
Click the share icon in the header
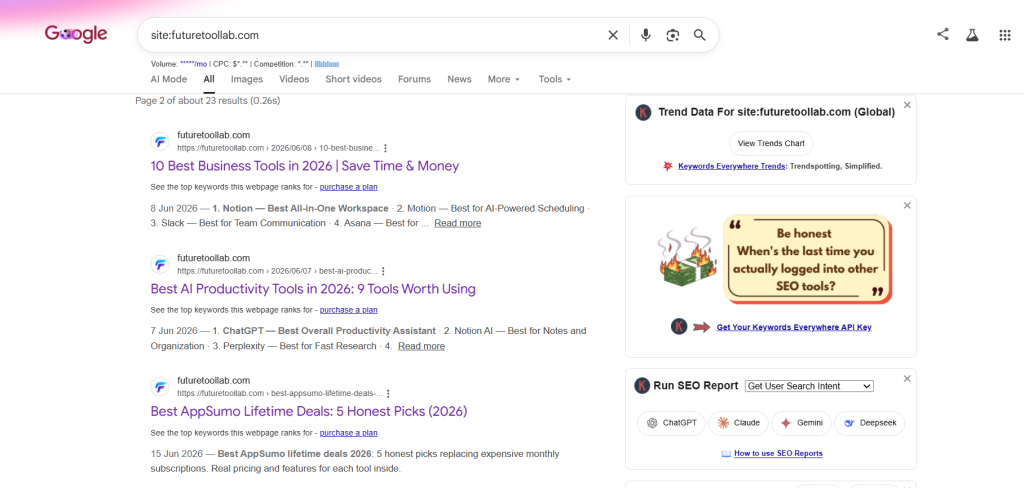[x=942, y=35]
